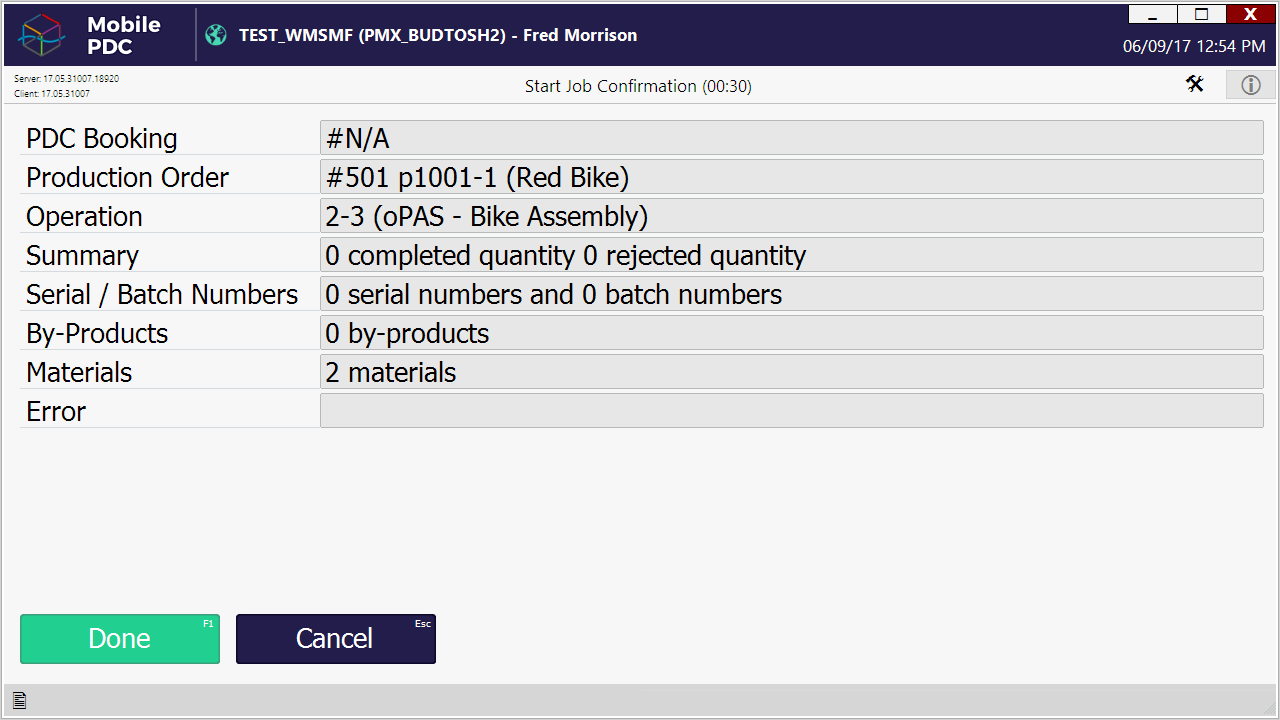Open the 2 materials field
The image size is (1280, 720).
point(791,372)
